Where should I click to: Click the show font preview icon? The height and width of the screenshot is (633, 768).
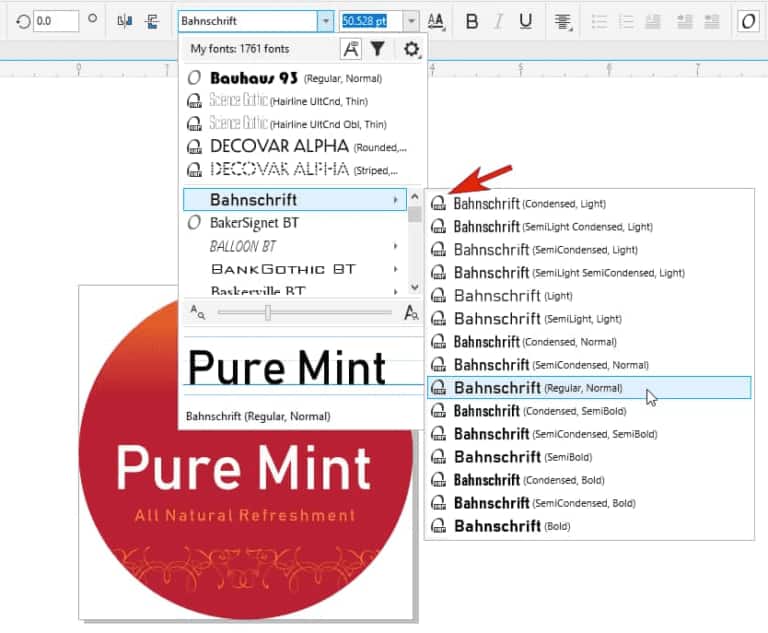point(350,48)
